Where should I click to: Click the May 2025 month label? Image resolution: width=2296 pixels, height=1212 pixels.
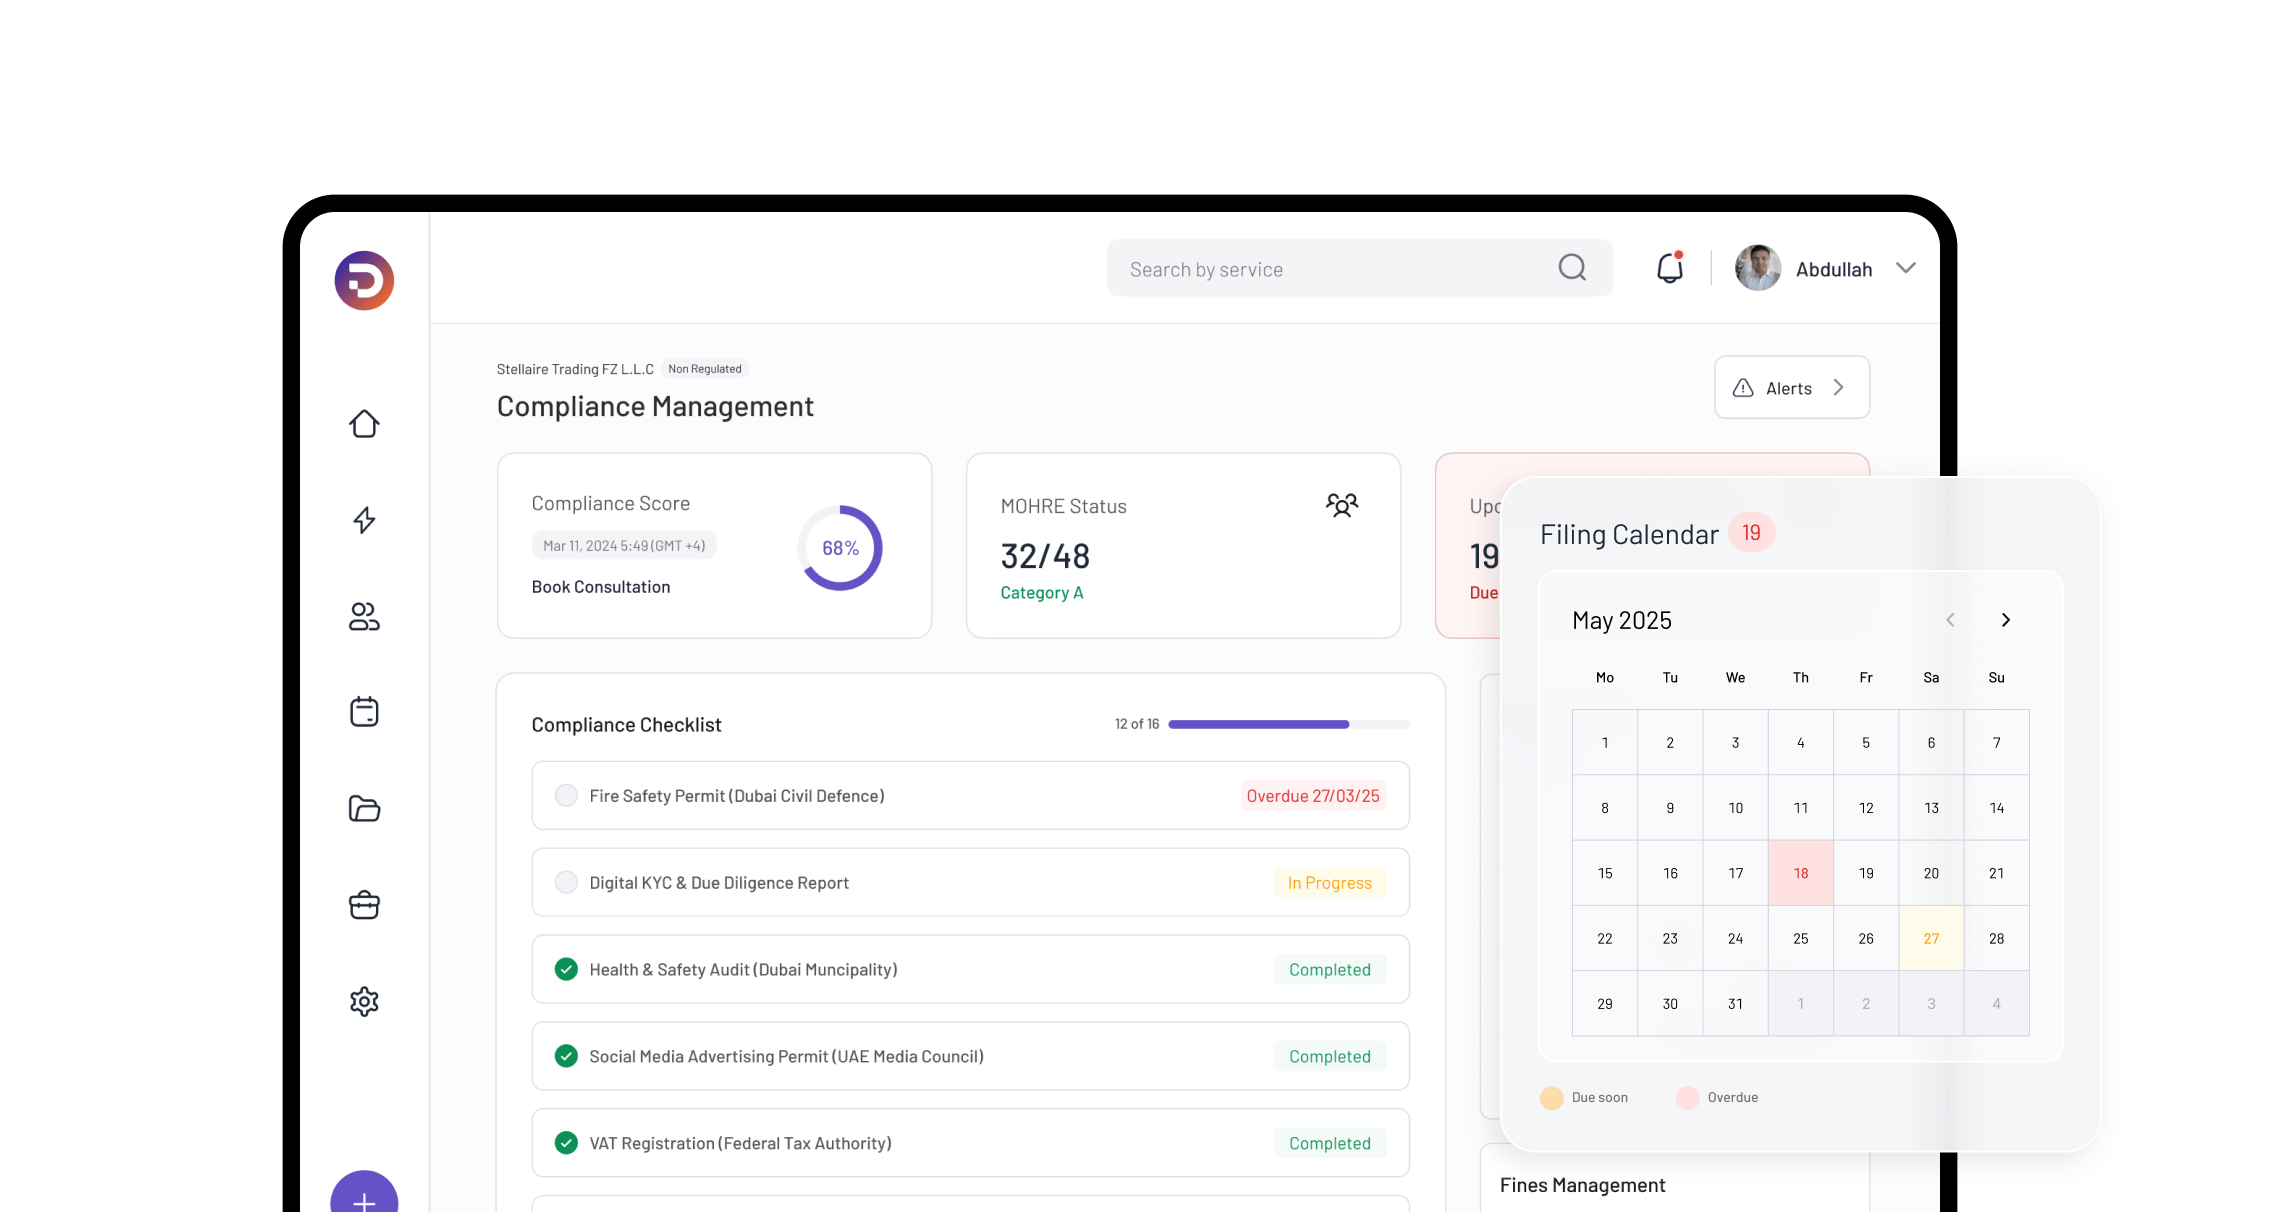(x=1622, y=620)
